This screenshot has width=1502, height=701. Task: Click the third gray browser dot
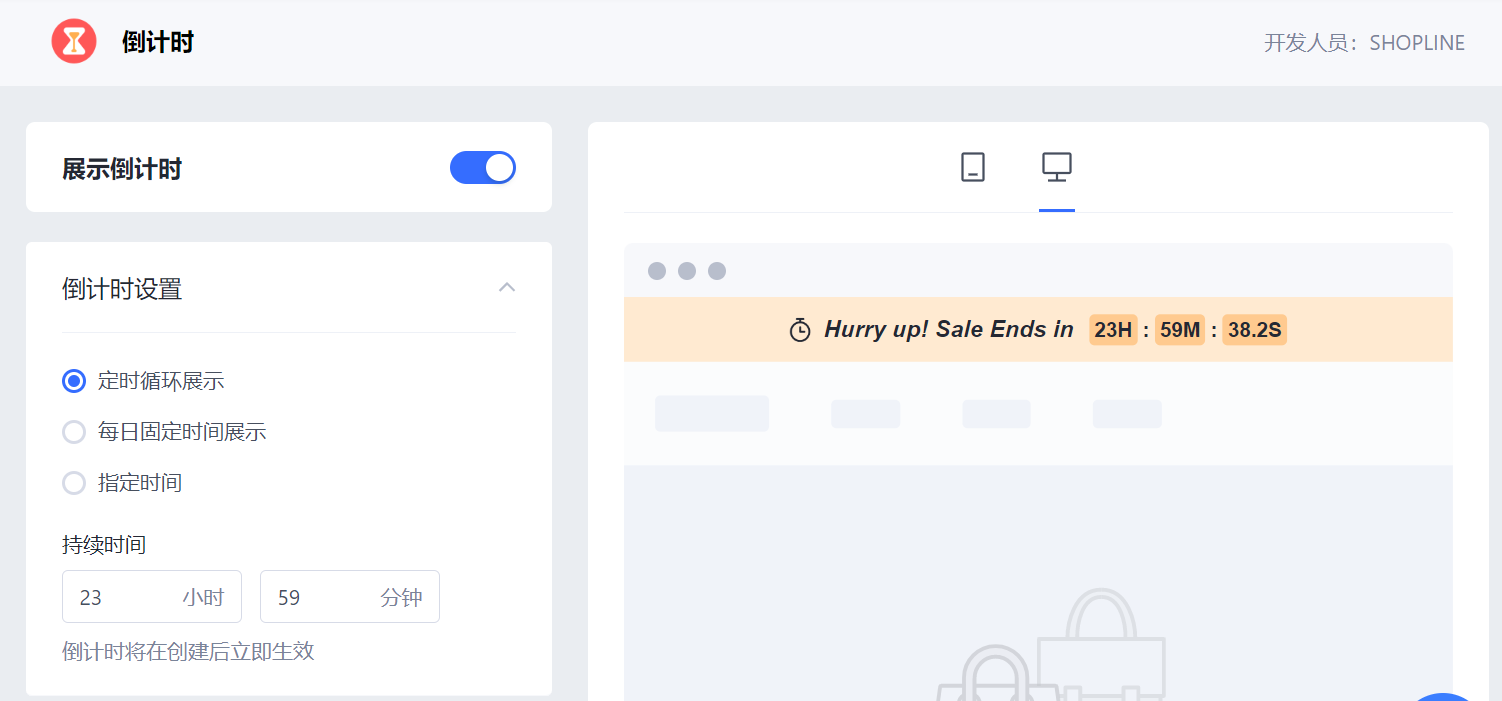[717, 271]
